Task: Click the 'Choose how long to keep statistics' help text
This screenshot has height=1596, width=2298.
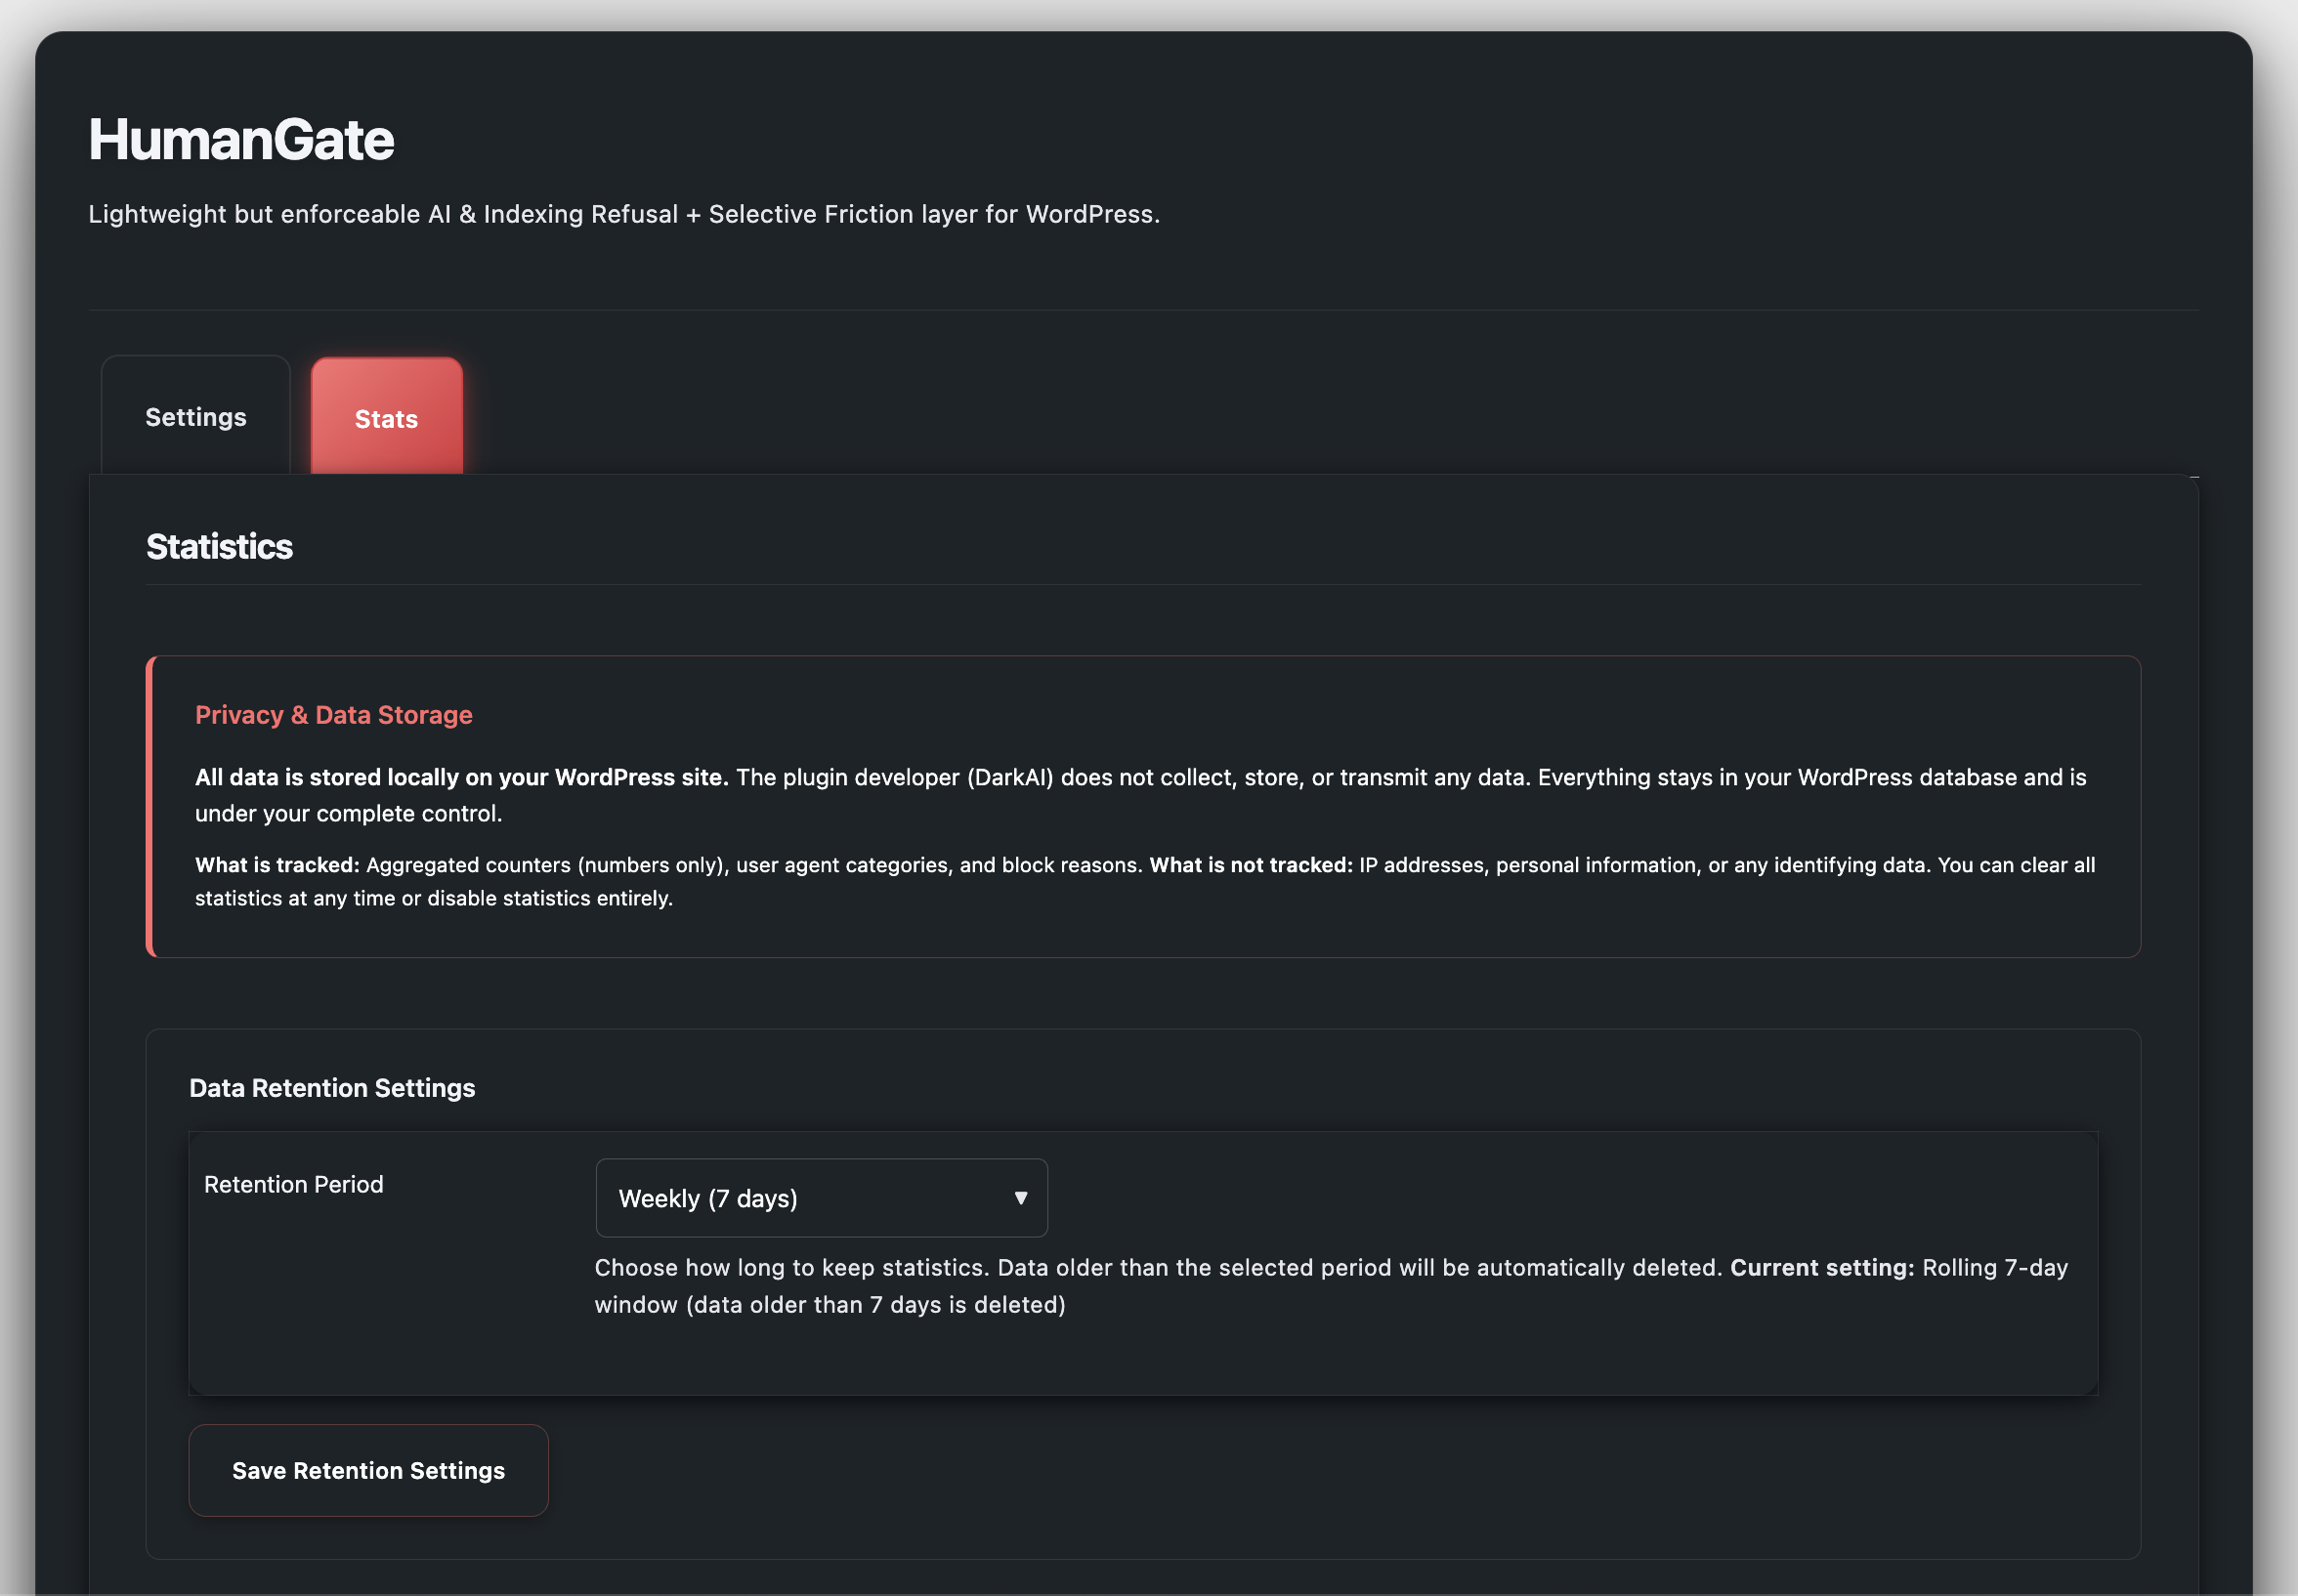Action: pos(790,1268)
